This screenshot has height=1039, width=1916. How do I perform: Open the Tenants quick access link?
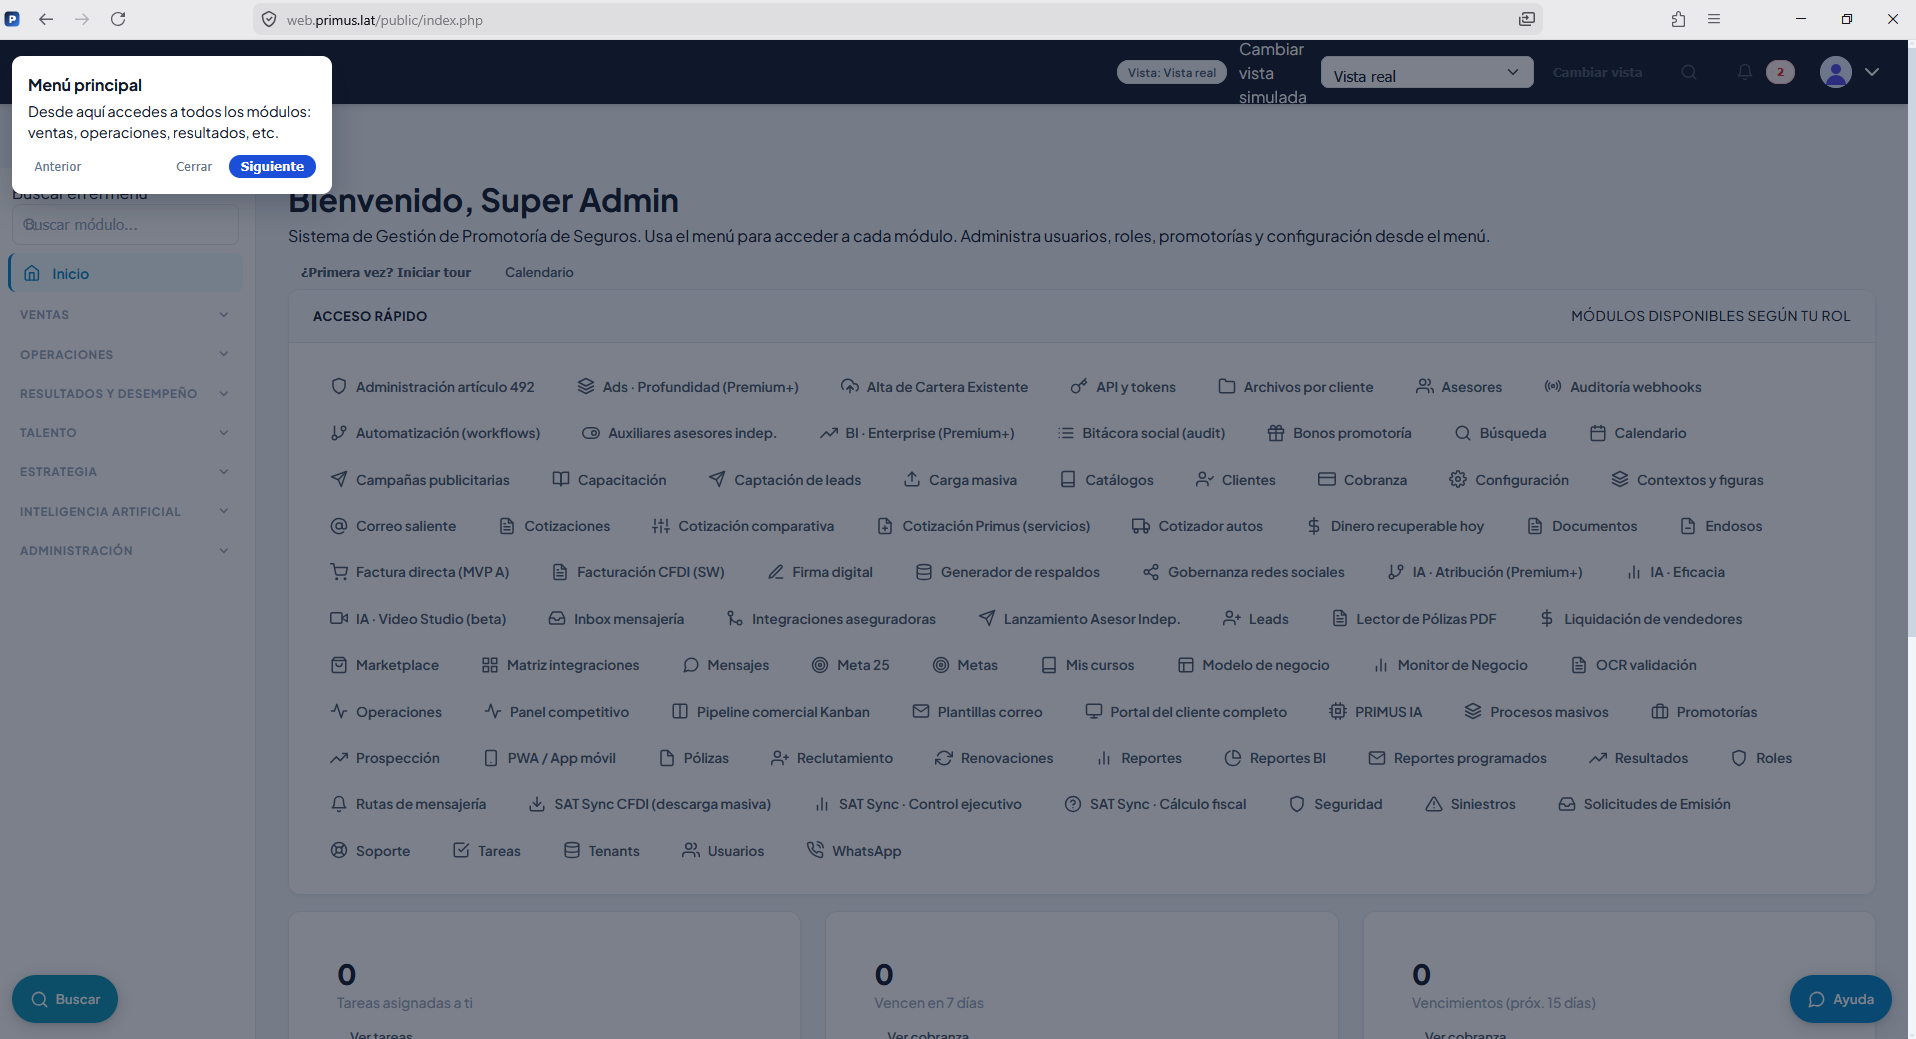click(601, 850)
